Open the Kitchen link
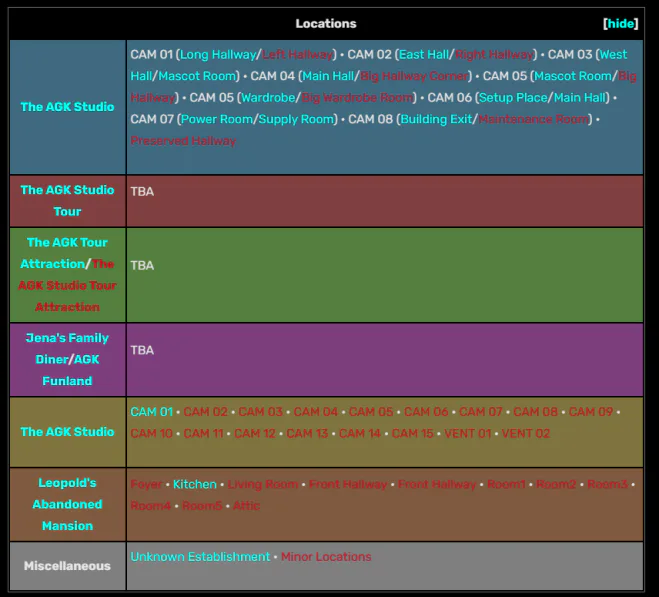The height and width of the screenshot is (597, 659). coord(195,484)
